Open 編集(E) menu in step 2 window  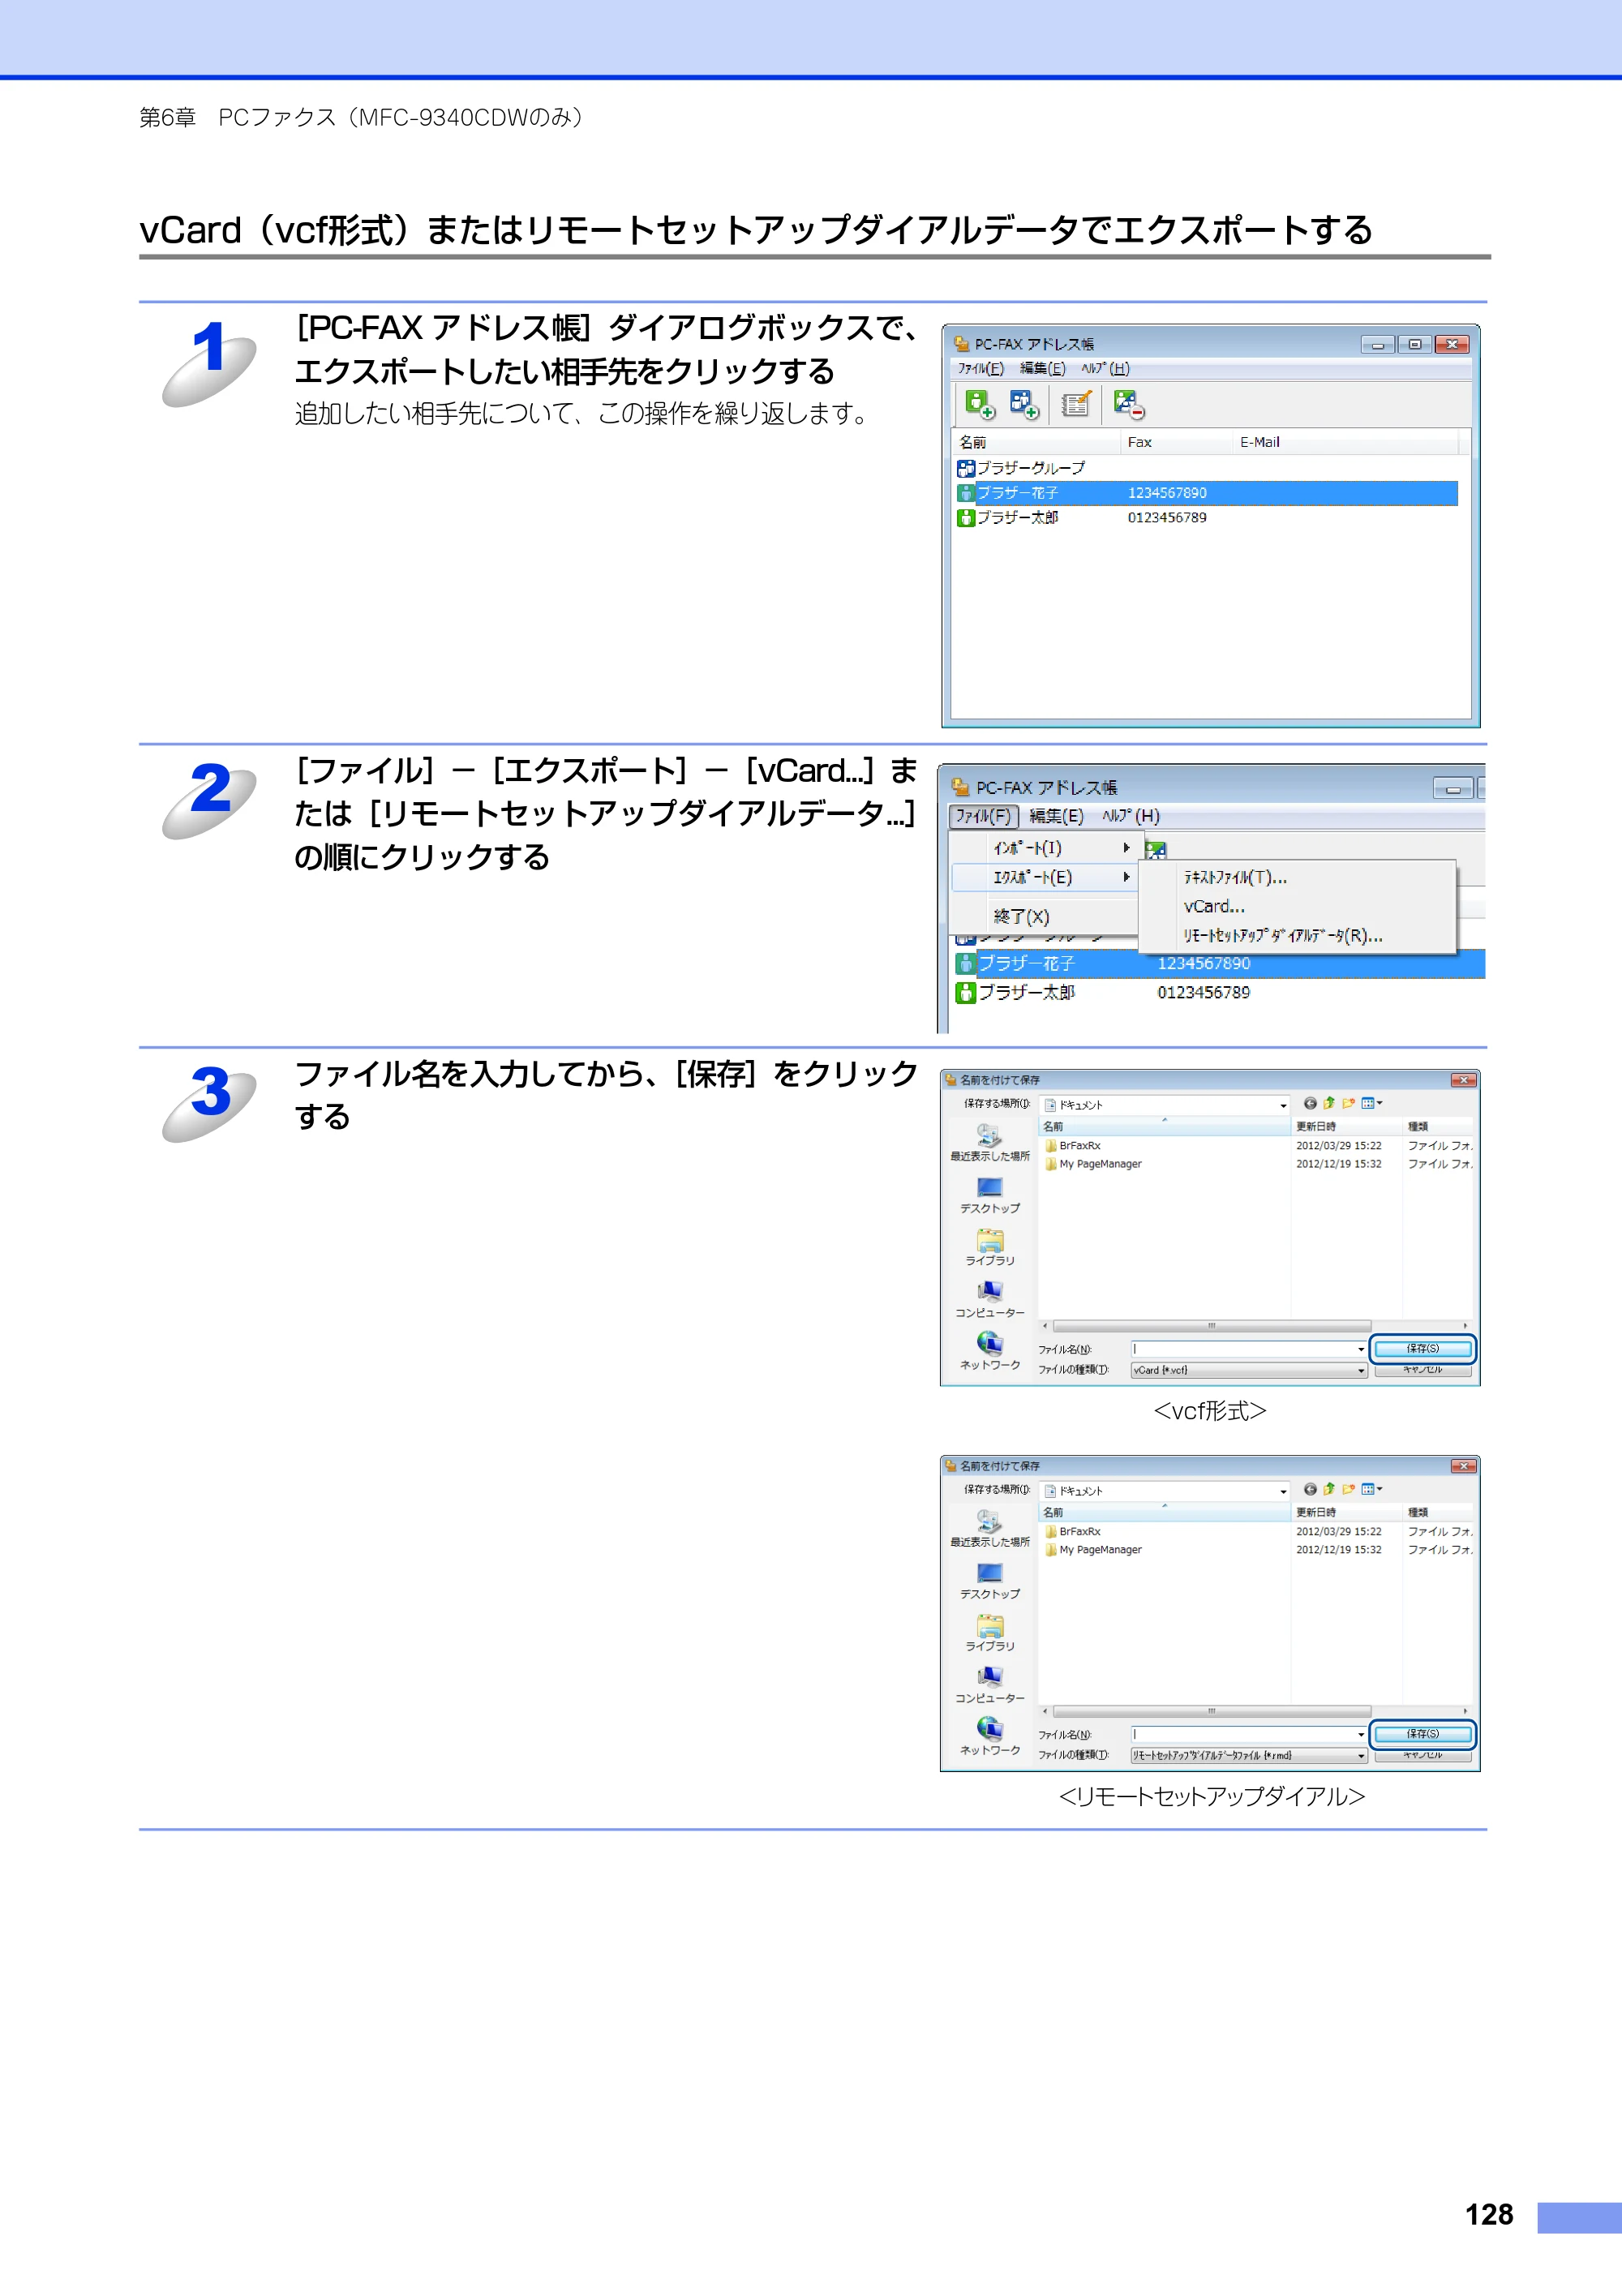coord(1057,816)
